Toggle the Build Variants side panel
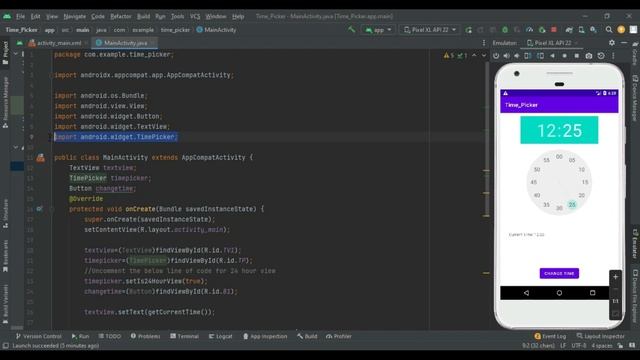The width and height of the screenshot is (640, 360). pos(5,304)
